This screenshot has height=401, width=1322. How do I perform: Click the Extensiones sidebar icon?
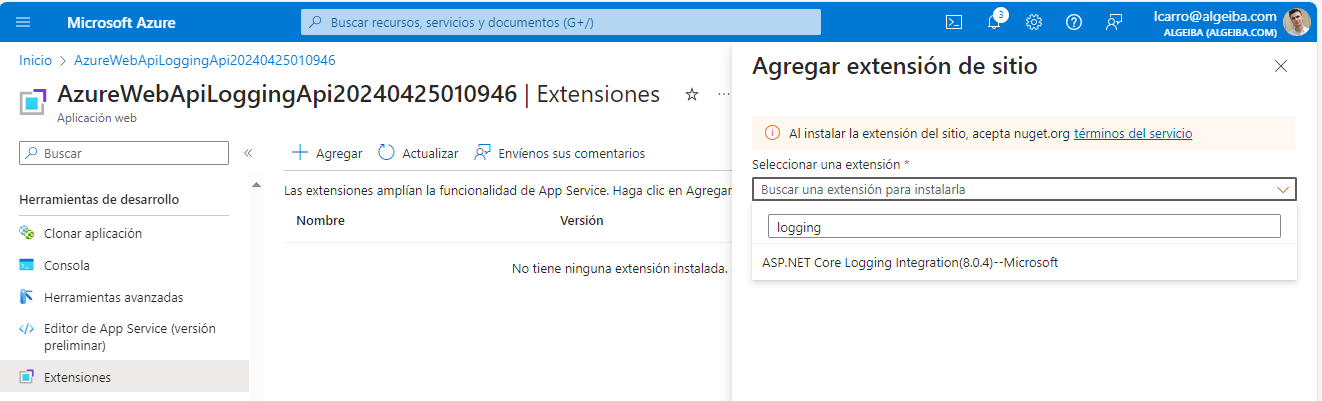27,377
